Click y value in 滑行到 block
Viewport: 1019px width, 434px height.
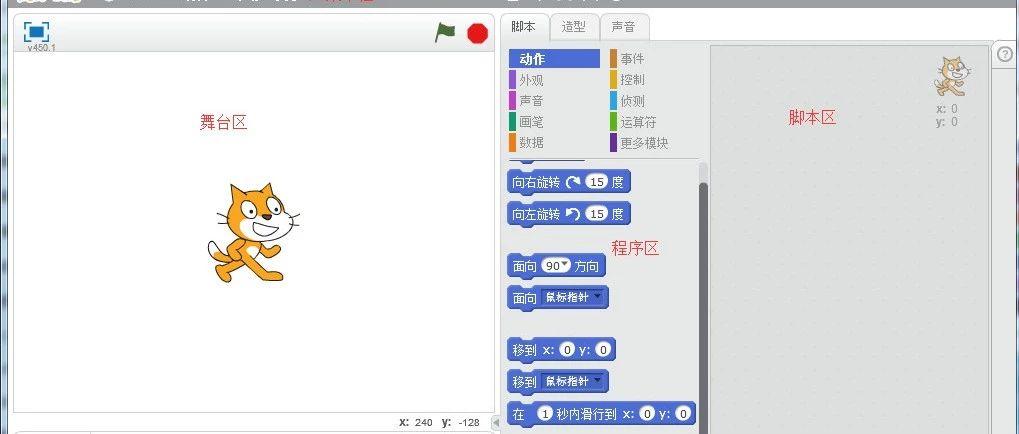682,414
